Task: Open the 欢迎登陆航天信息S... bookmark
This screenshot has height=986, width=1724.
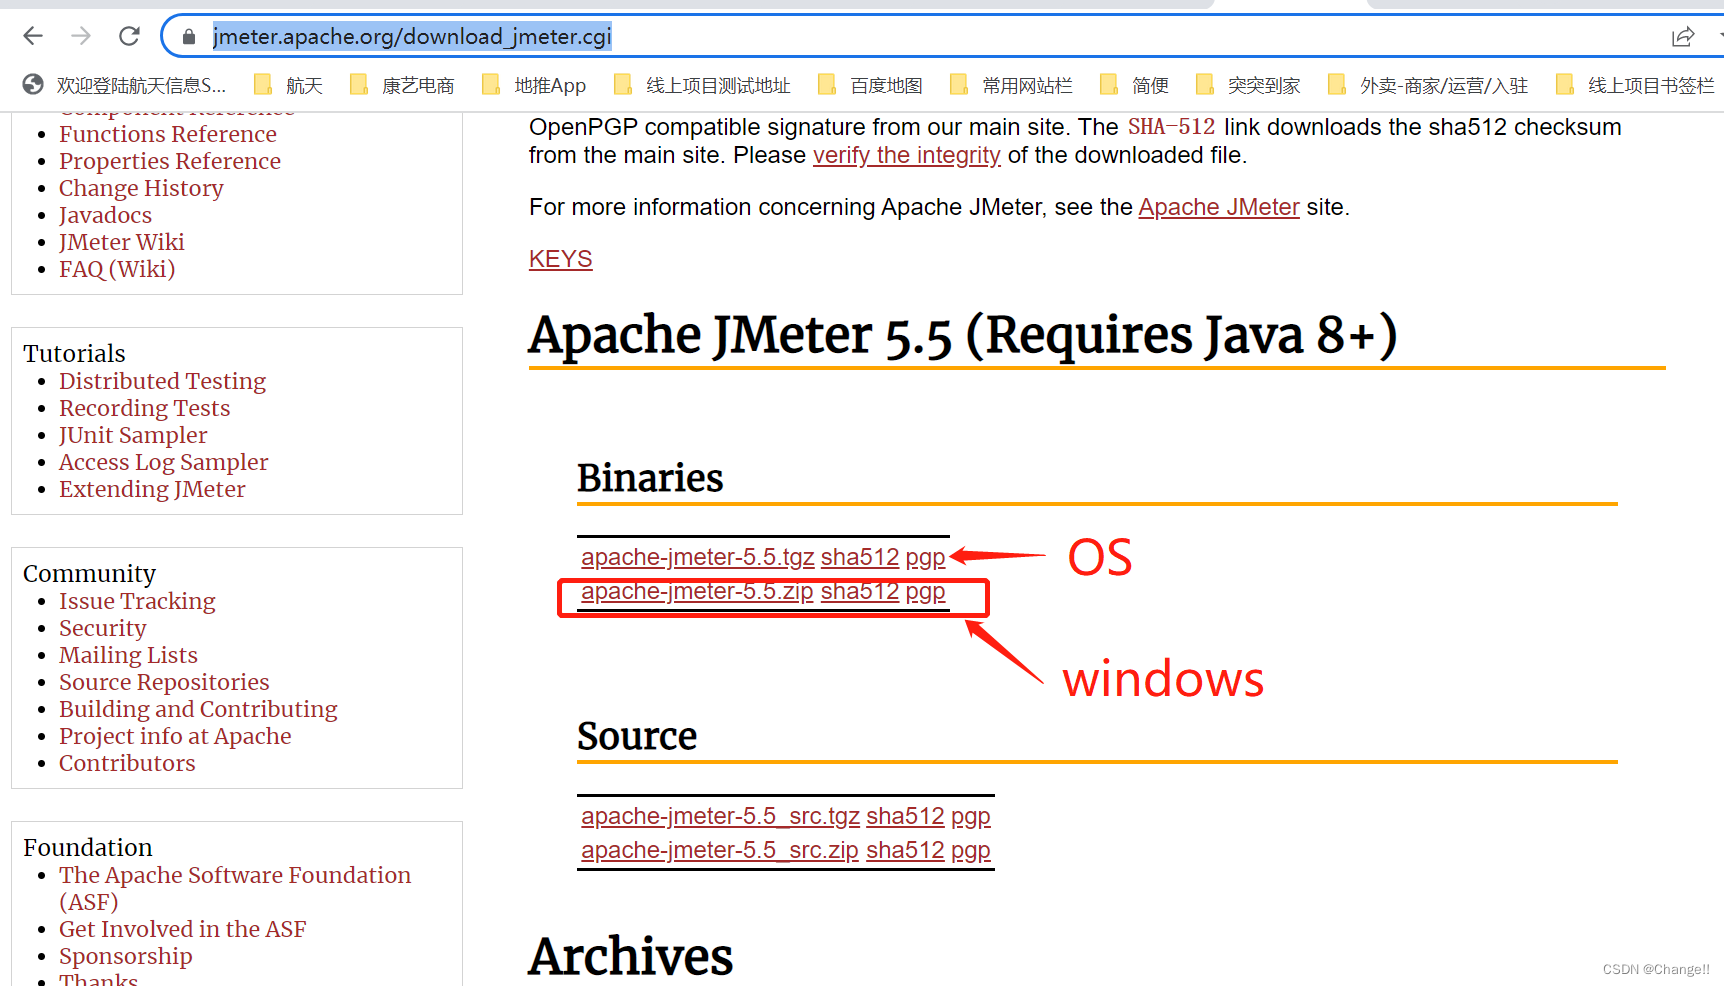Action: click(x=124, y=85)
